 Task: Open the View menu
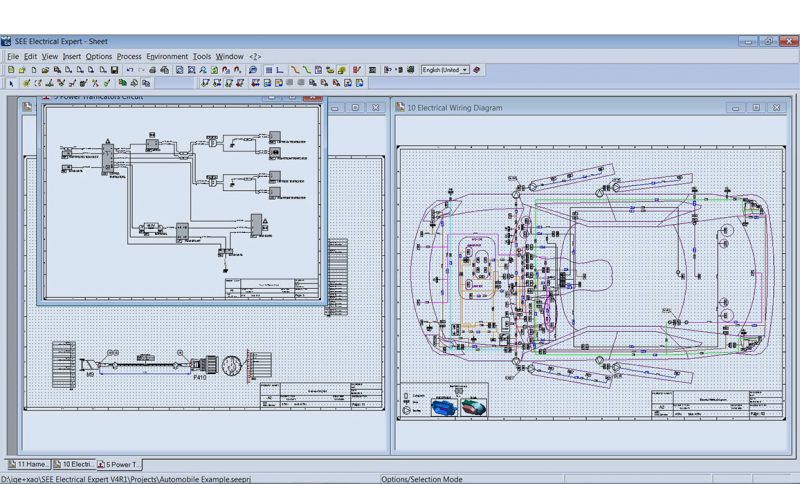pyautogui.click(x=49, y=57)
